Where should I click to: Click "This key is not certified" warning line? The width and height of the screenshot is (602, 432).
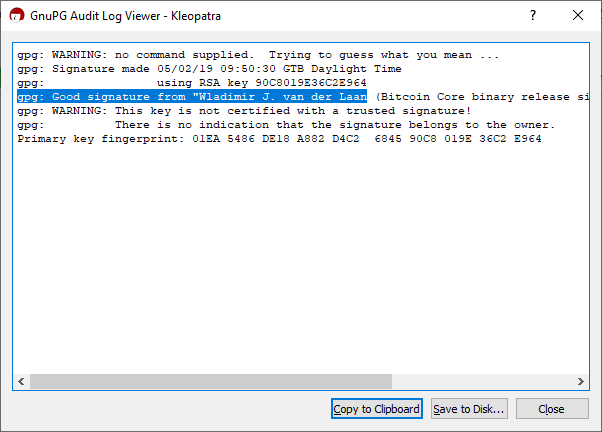[244, 111]
